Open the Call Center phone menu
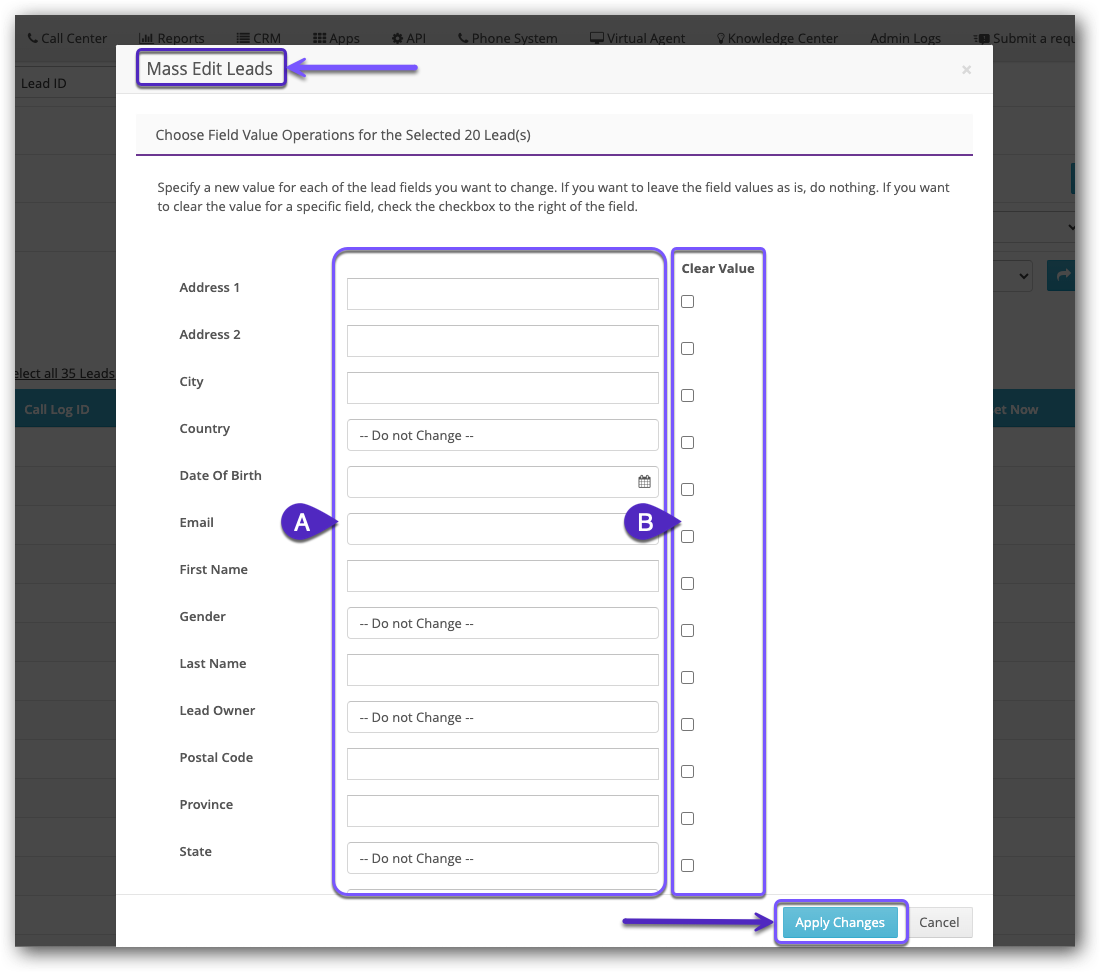The height and width of the screenshot is (972, 1100). (x=67, y=38)
